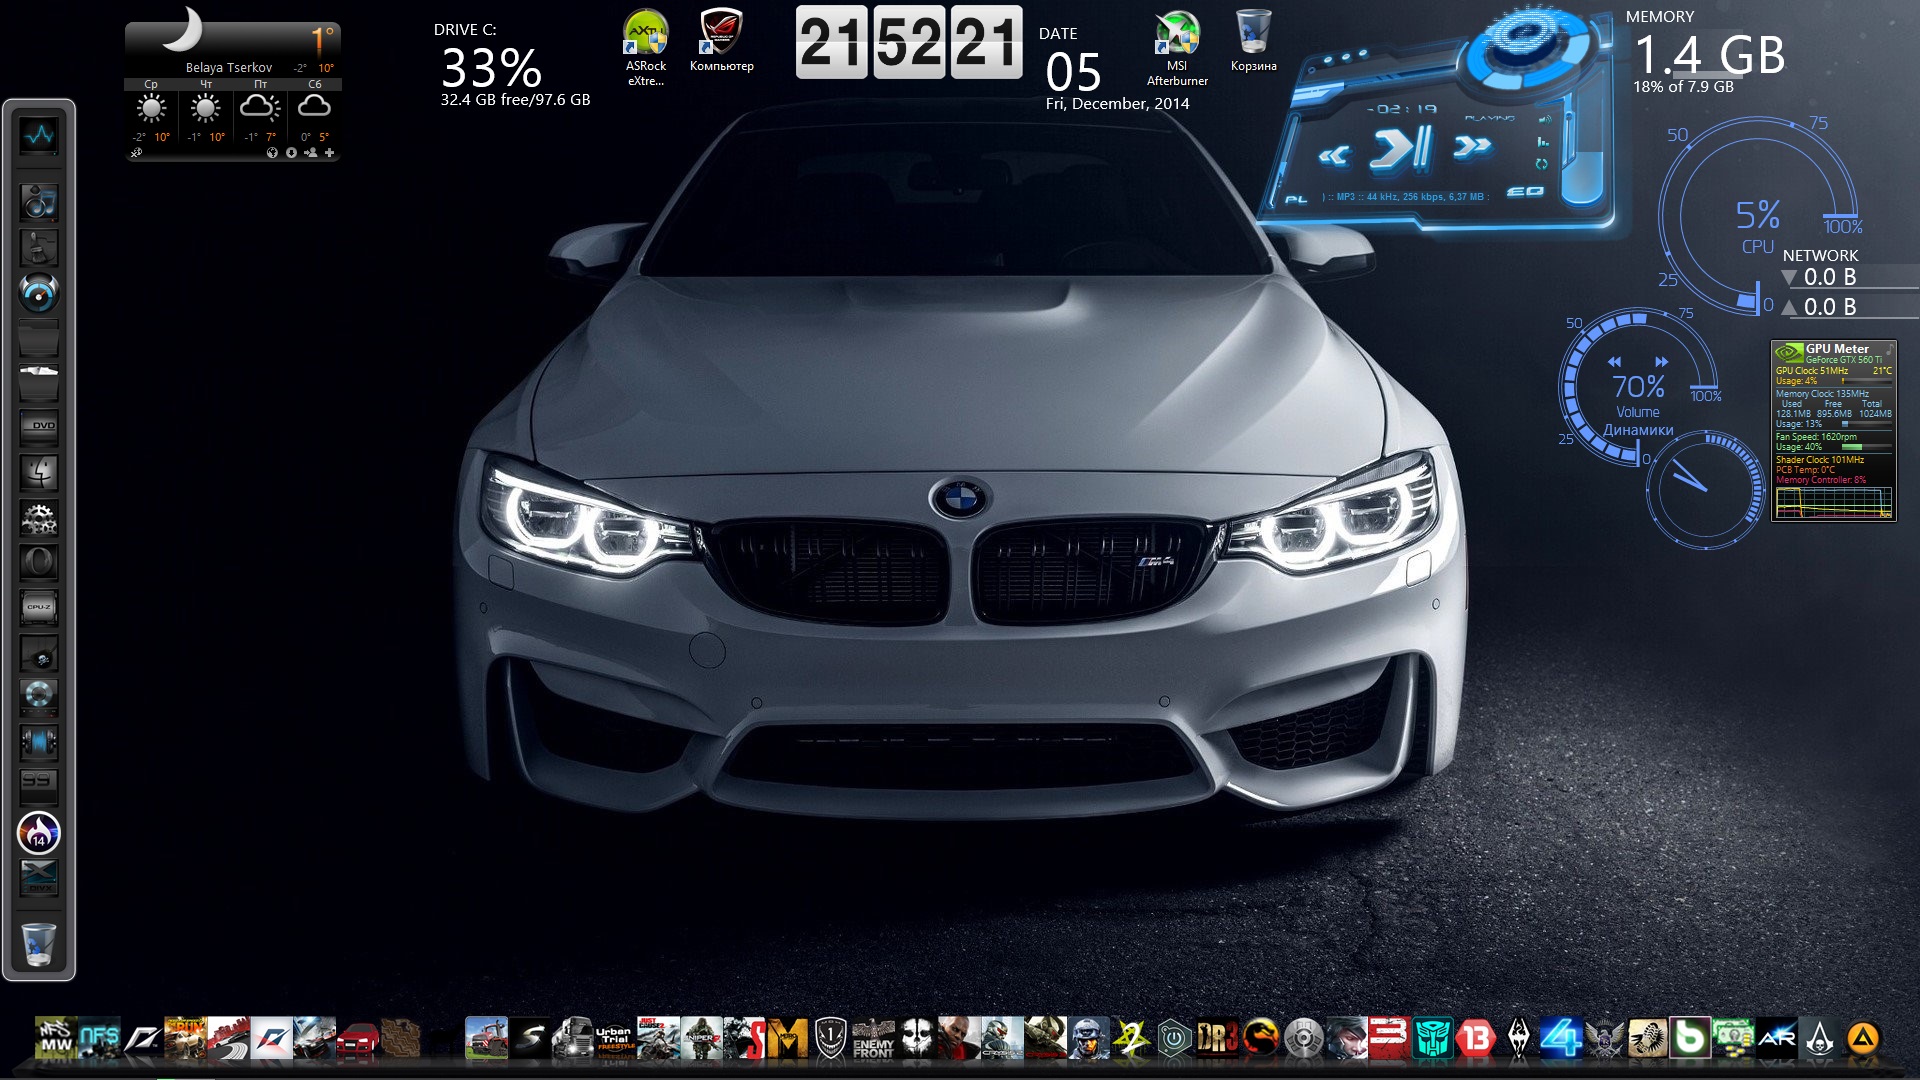Click the 1.4 GB memory readout
Screen dimensions: 1920x1080
click(1709, 55)
